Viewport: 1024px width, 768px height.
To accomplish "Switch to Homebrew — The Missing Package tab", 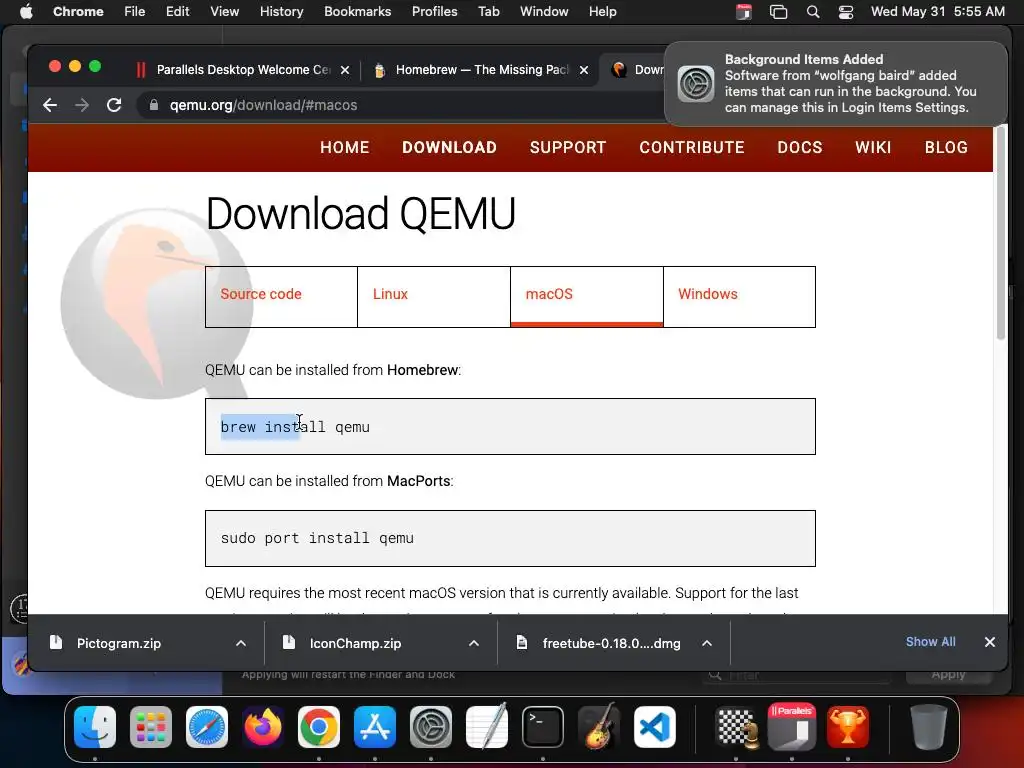I will click(x=481, y=70).
